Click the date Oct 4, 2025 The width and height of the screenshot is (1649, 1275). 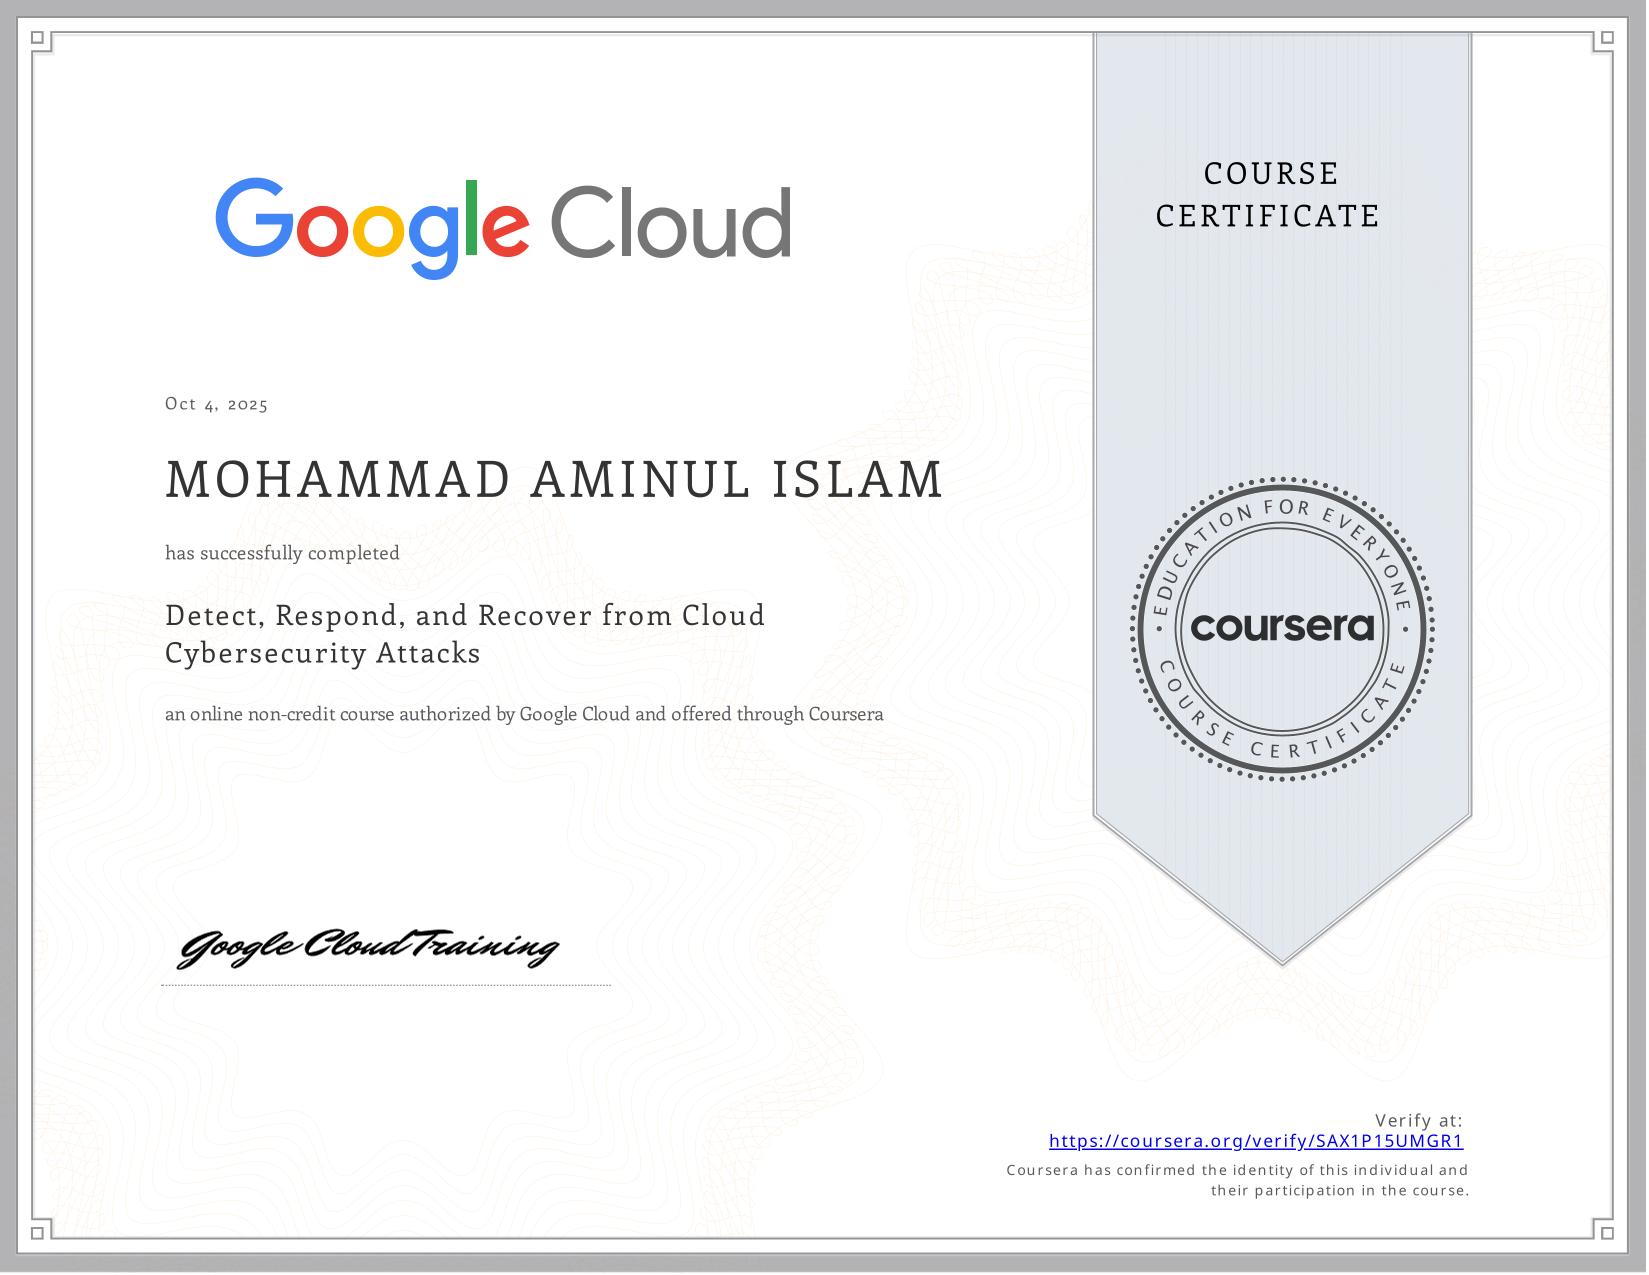pos(217,404)
